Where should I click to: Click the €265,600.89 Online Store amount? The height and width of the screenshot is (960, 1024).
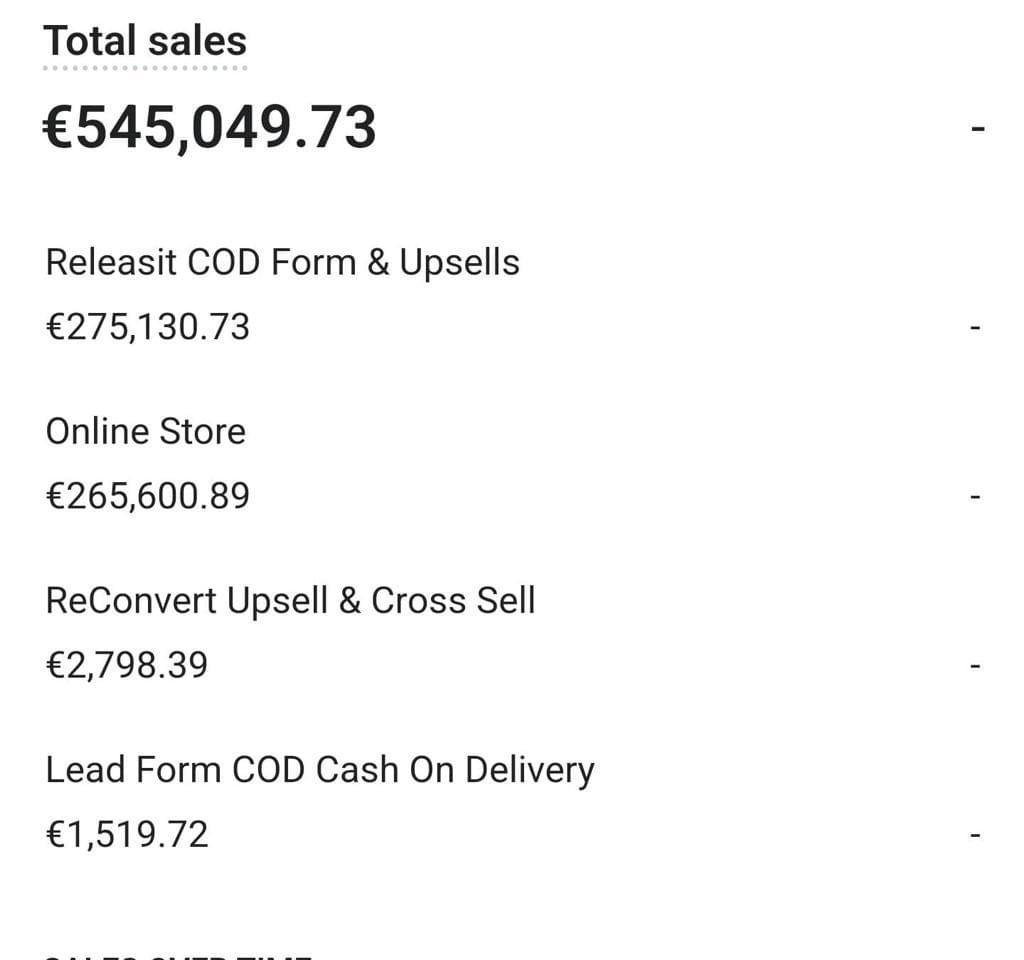pyautogui.click(x=148, y=496)
